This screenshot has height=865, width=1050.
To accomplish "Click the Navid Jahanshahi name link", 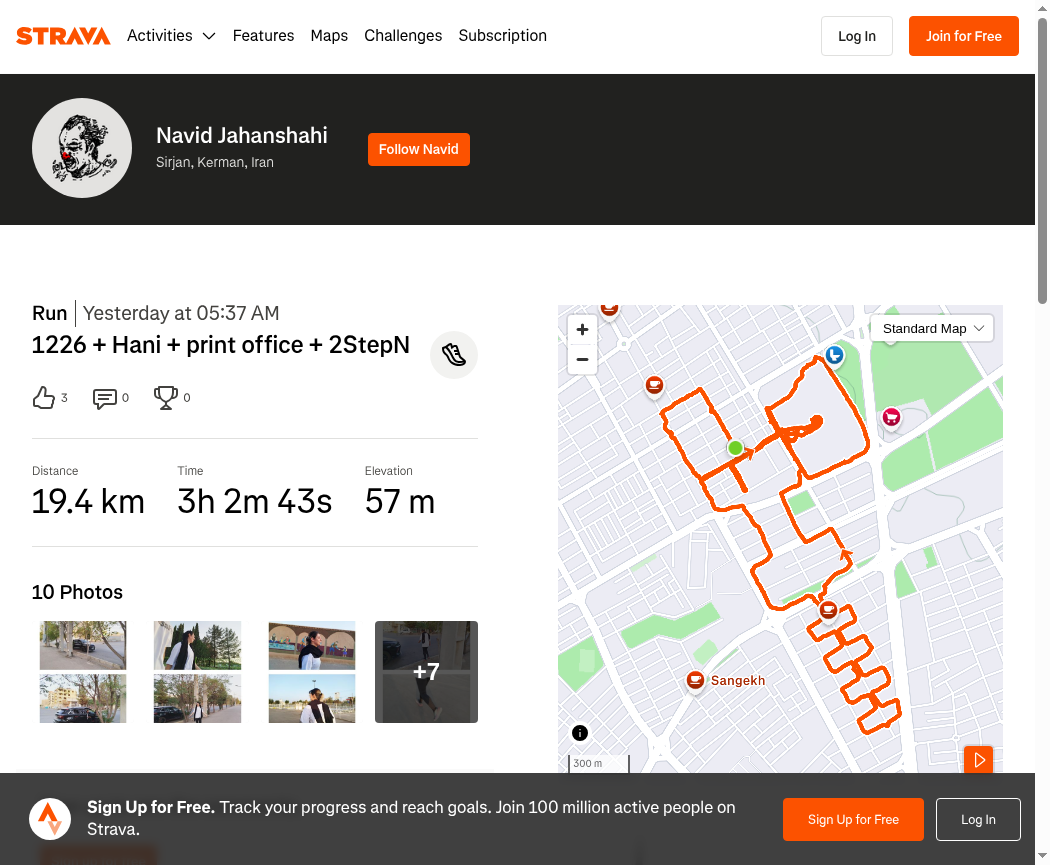I will coord(242,135).
